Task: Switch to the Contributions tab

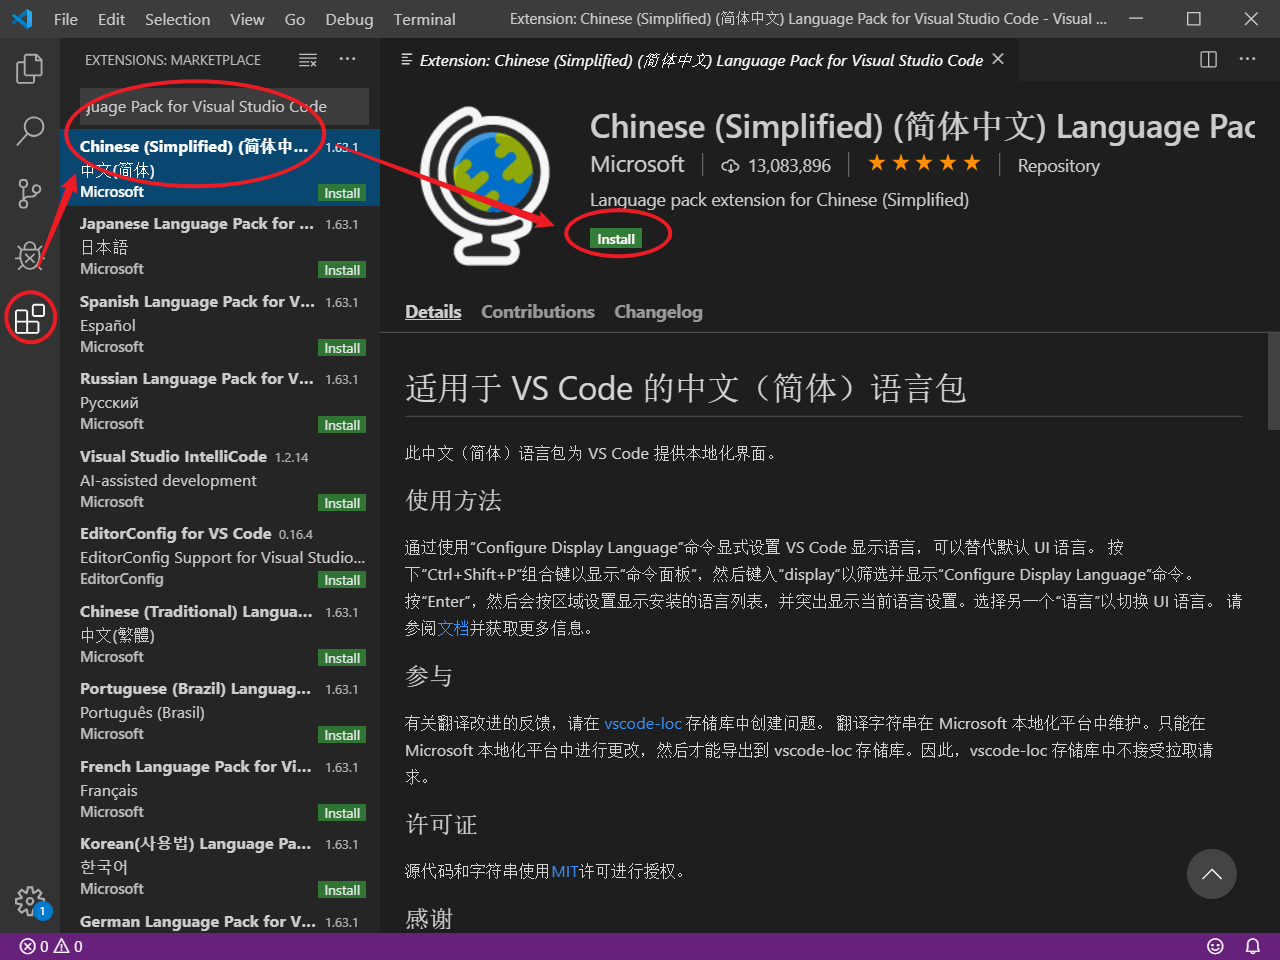Action: [538, 312]
